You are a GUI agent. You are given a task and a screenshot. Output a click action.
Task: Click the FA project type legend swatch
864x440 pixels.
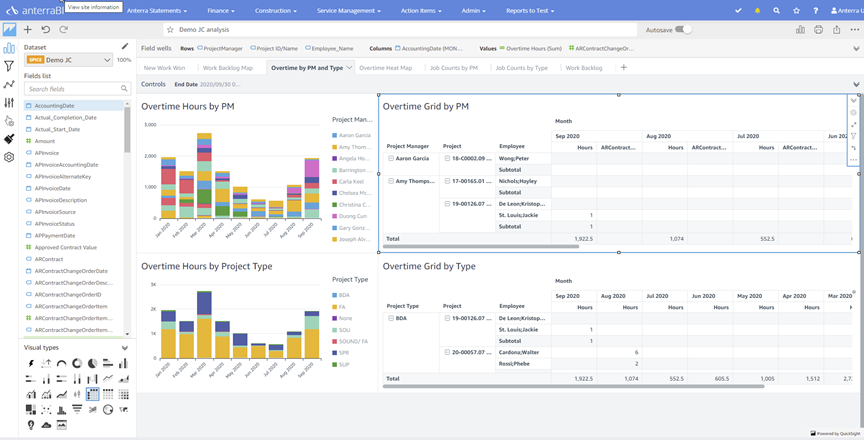[x=334, y=306]
